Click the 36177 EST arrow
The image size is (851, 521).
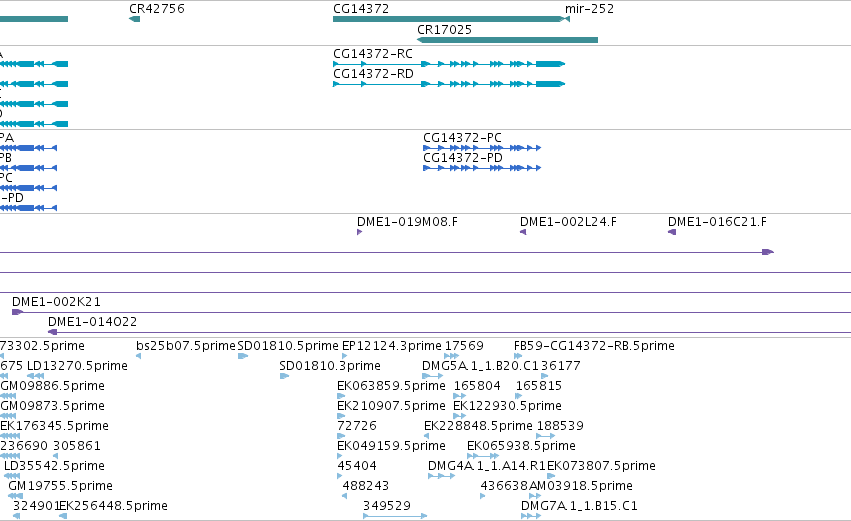click(544, 376)
